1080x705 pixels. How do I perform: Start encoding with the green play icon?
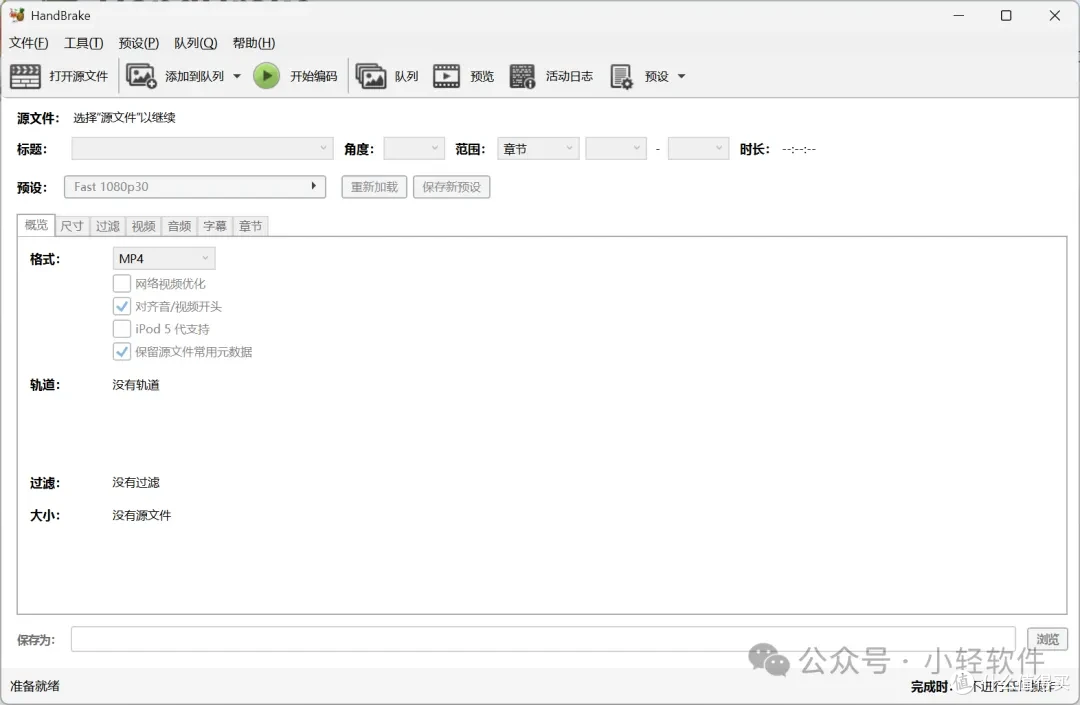pyautogui.click(x=267, y=76)
